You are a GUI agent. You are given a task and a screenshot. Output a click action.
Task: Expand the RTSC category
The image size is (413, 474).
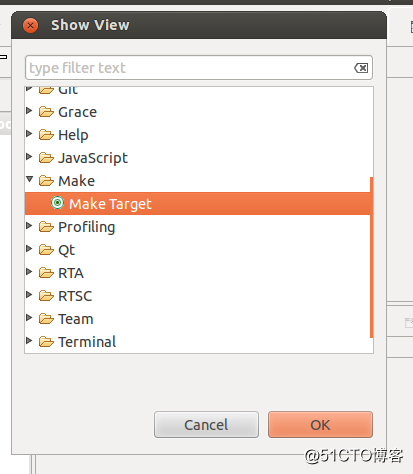(29, 294)
